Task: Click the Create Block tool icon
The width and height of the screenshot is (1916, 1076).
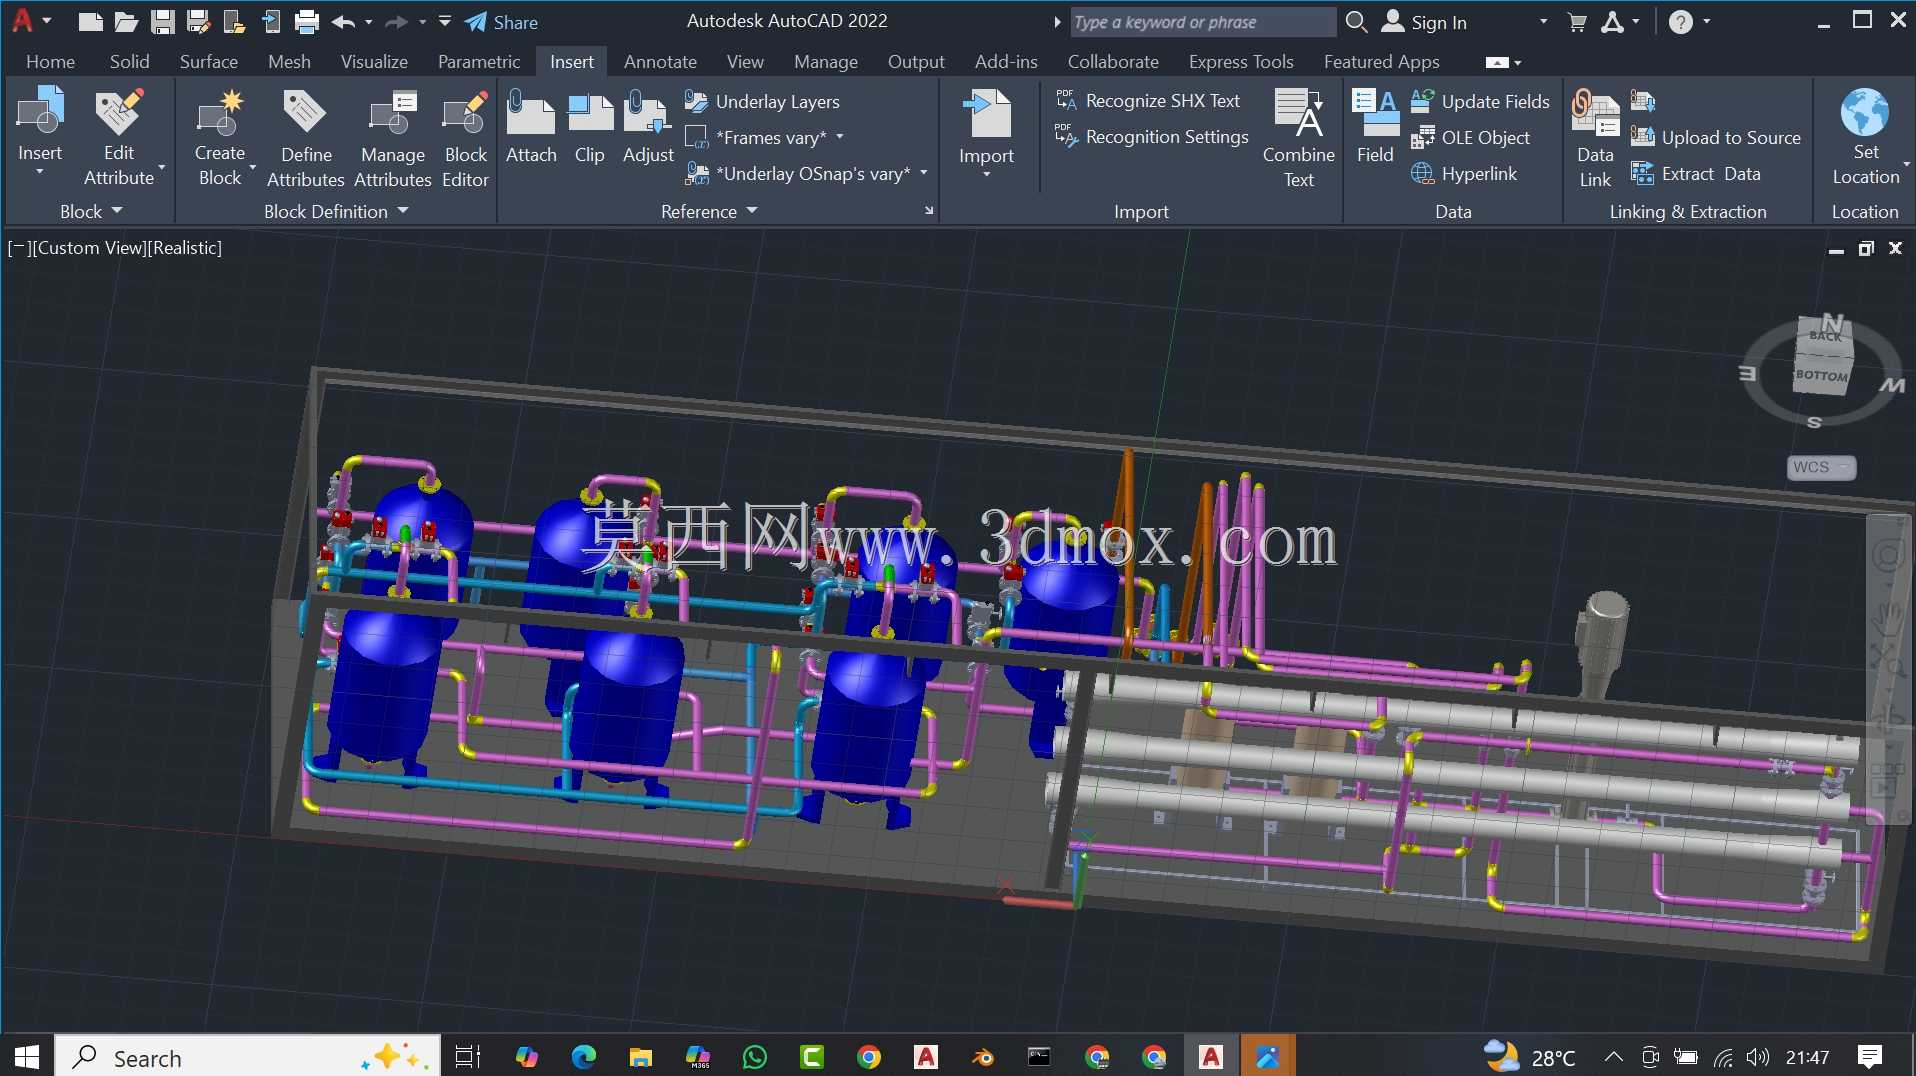Action: click(x=220, y=112)
